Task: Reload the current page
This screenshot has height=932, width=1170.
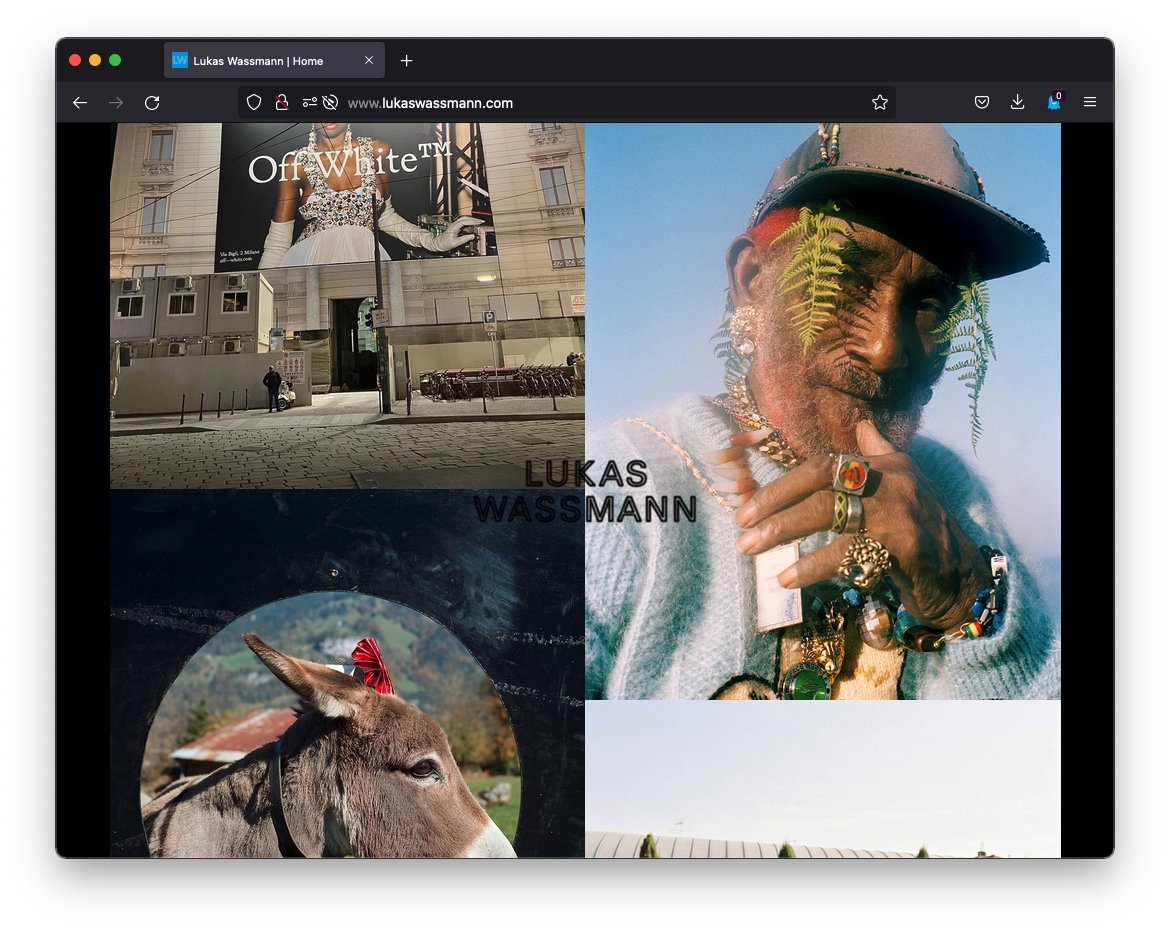Action: click(x=152, y=103)
